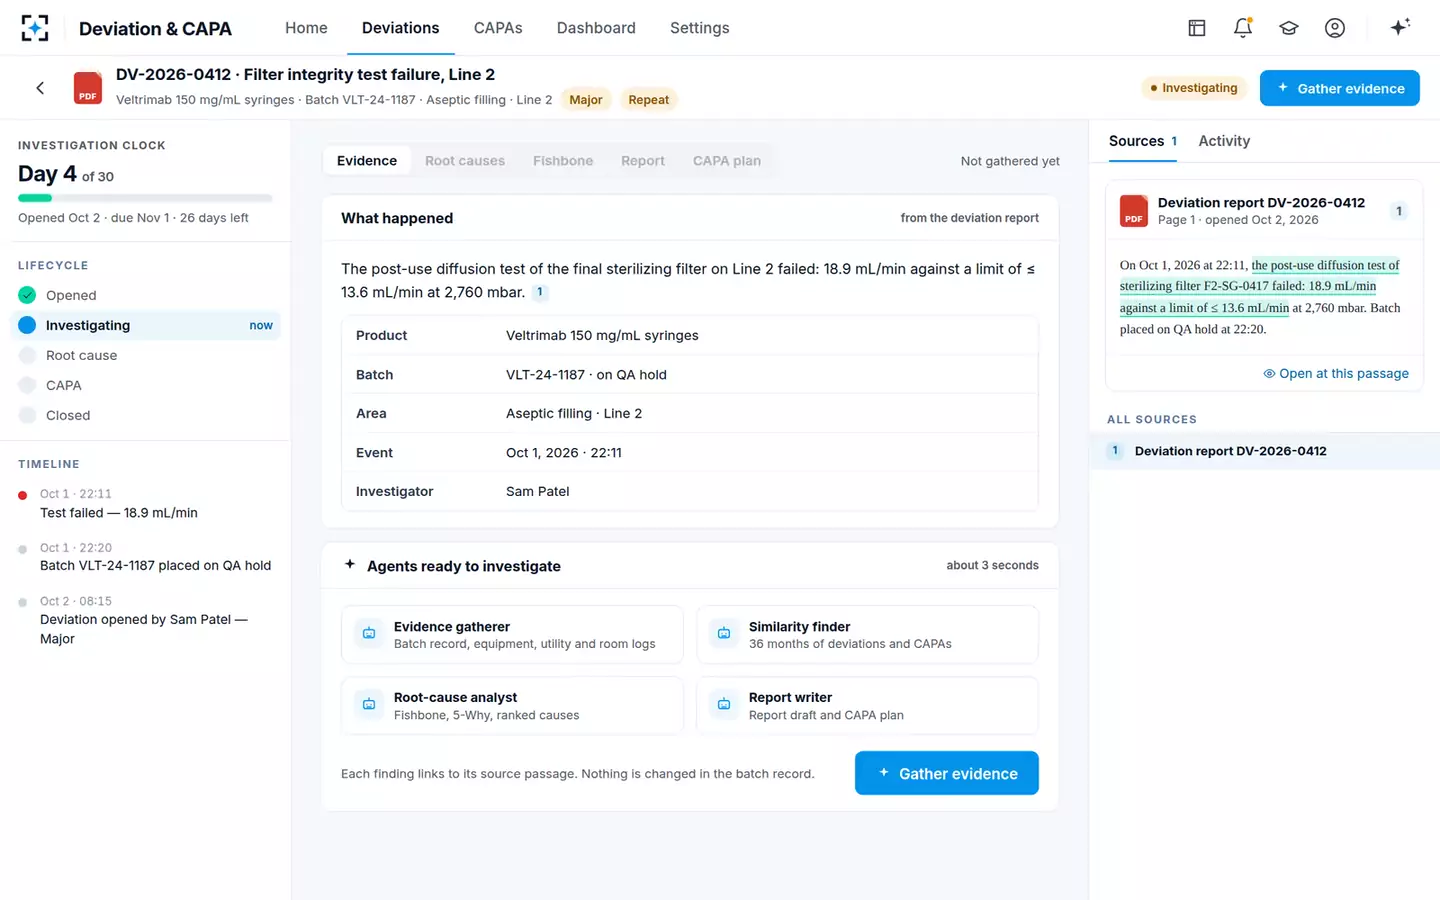Select 'Deviation report DV-2026-0412' under All Sources
This screenshot has width=1440, height=900.
[x=1265, y=451]
